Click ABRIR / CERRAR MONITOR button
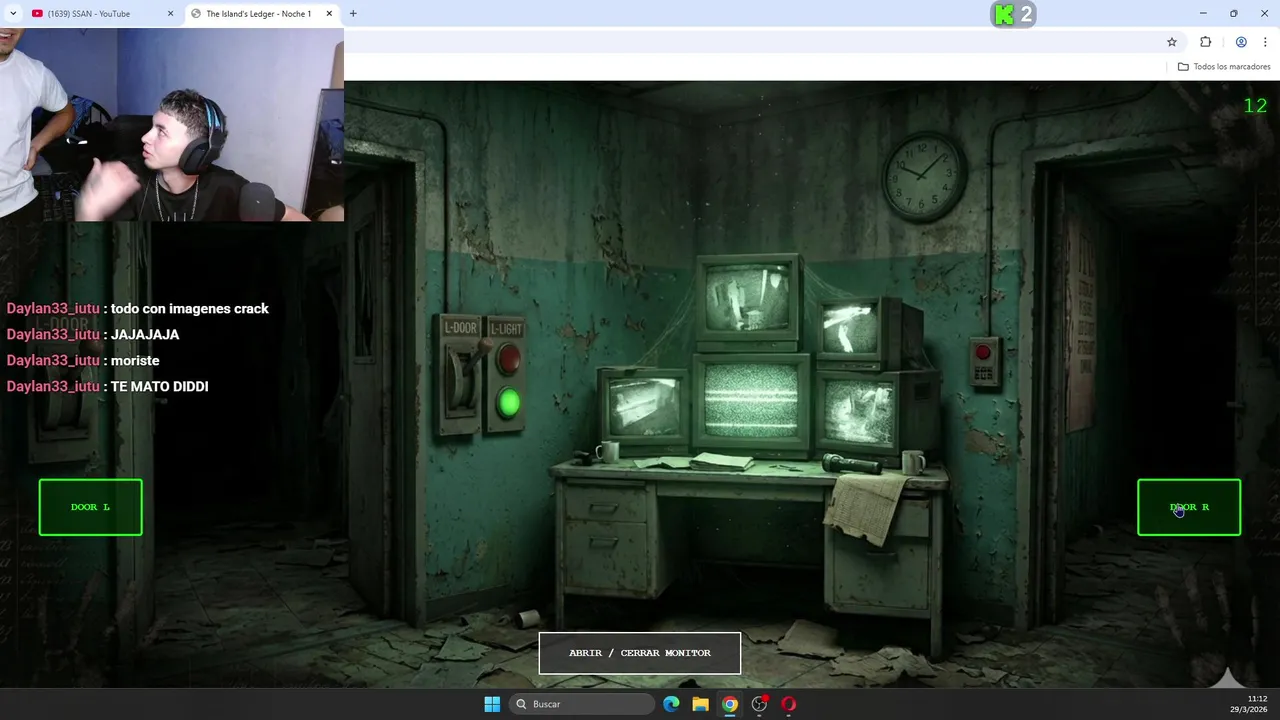 640,653
